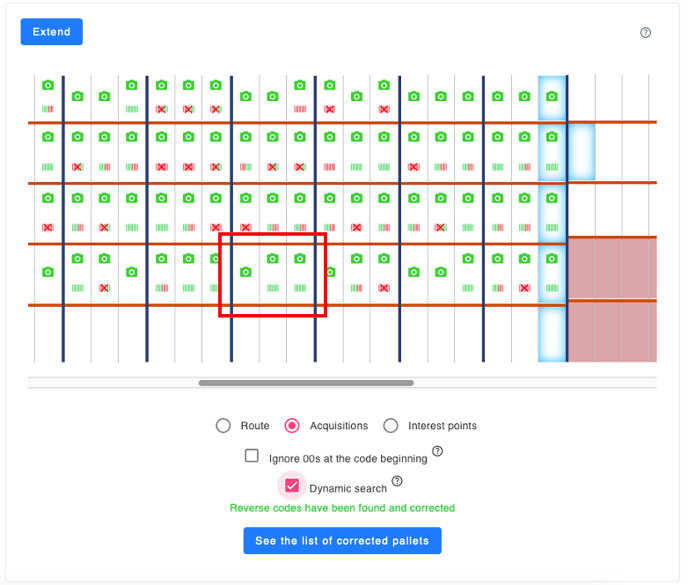Screen dimensions: 688x585
Task: Click the barcode icon under the top-left camera
Action: (48, 108)
